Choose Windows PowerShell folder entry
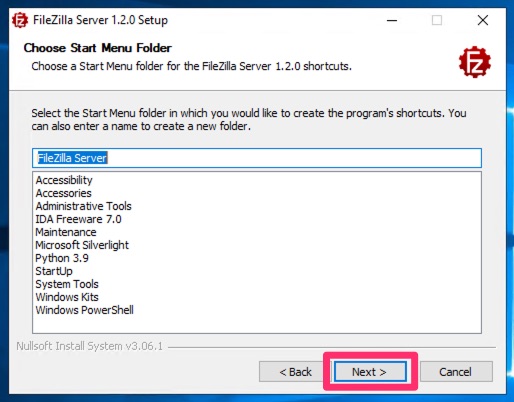 (84, 310)
